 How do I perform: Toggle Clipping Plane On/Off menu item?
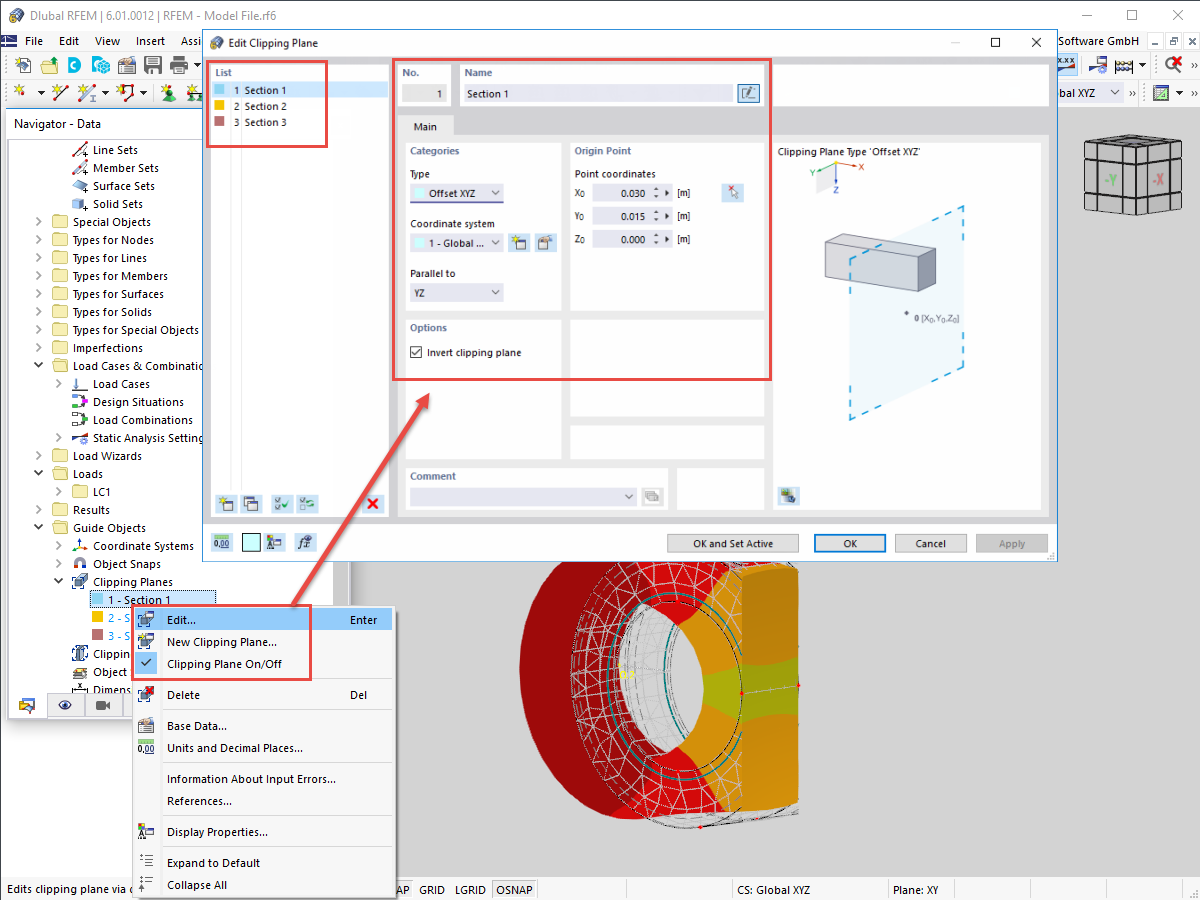tap(224, 664)
